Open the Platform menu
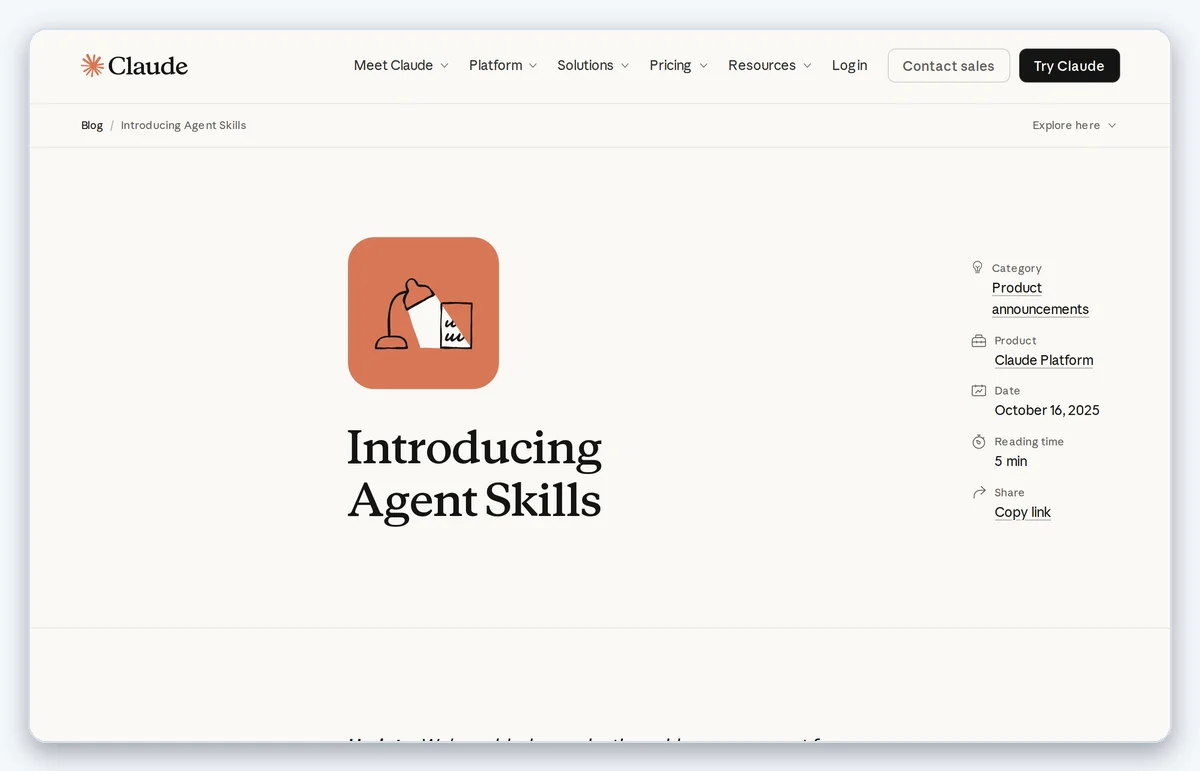1200x771 pixels. coord(503,65)
